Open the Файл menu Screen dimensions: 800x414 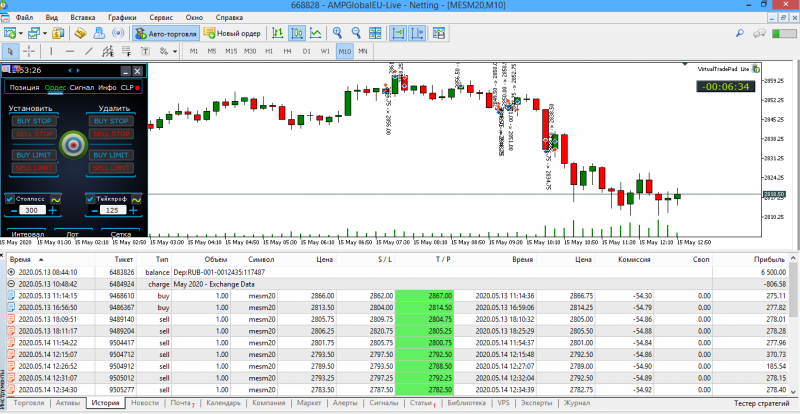coord(24,17)
